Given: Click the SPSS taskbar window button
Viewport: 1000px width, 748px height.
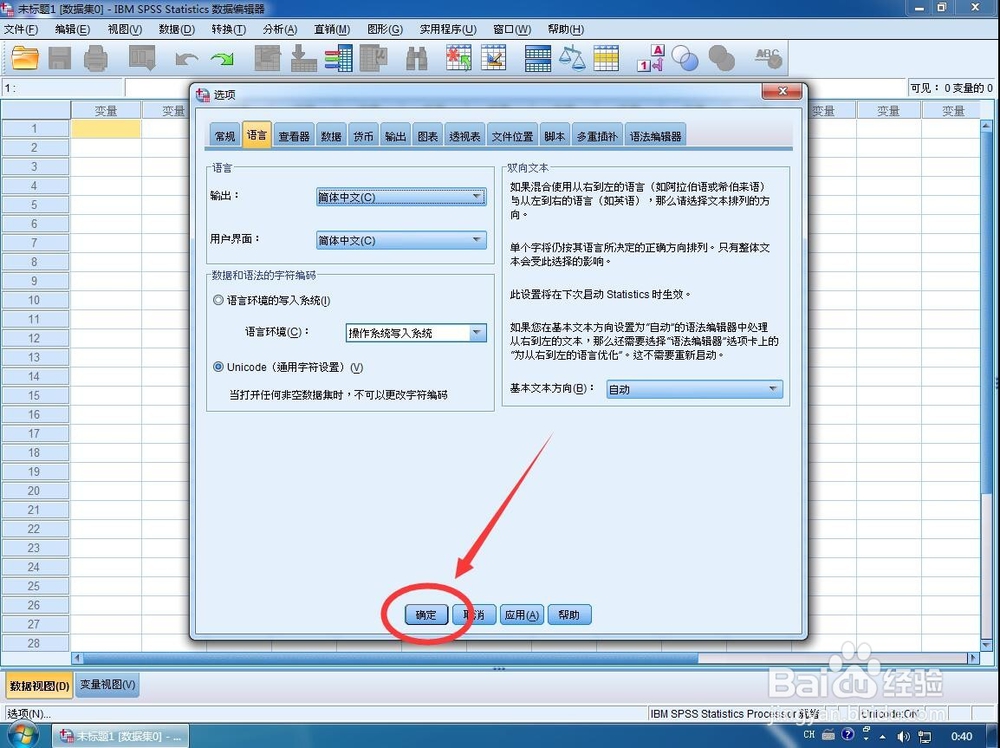Looking at the screenshot, I should pyautogui.click(x=121, y=737).
